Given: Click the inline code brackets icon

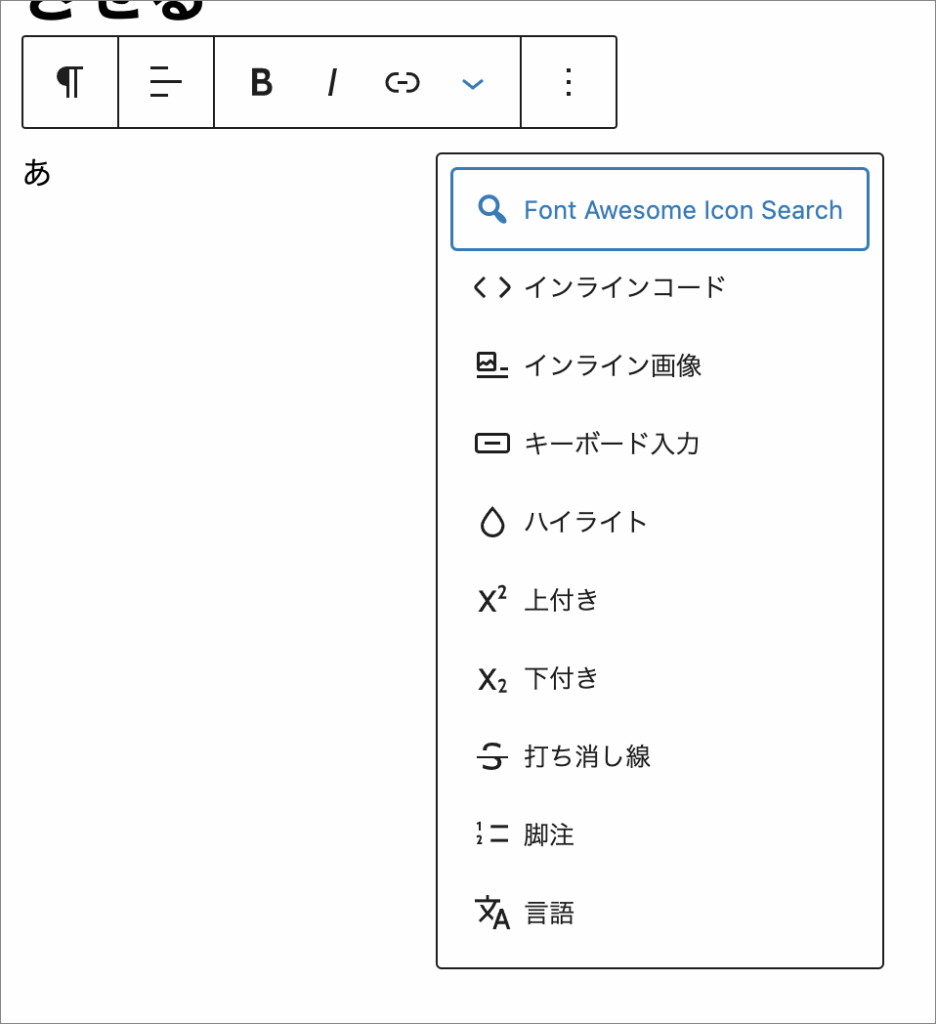Looking at the screenshot, I should (x=492, y=288).
